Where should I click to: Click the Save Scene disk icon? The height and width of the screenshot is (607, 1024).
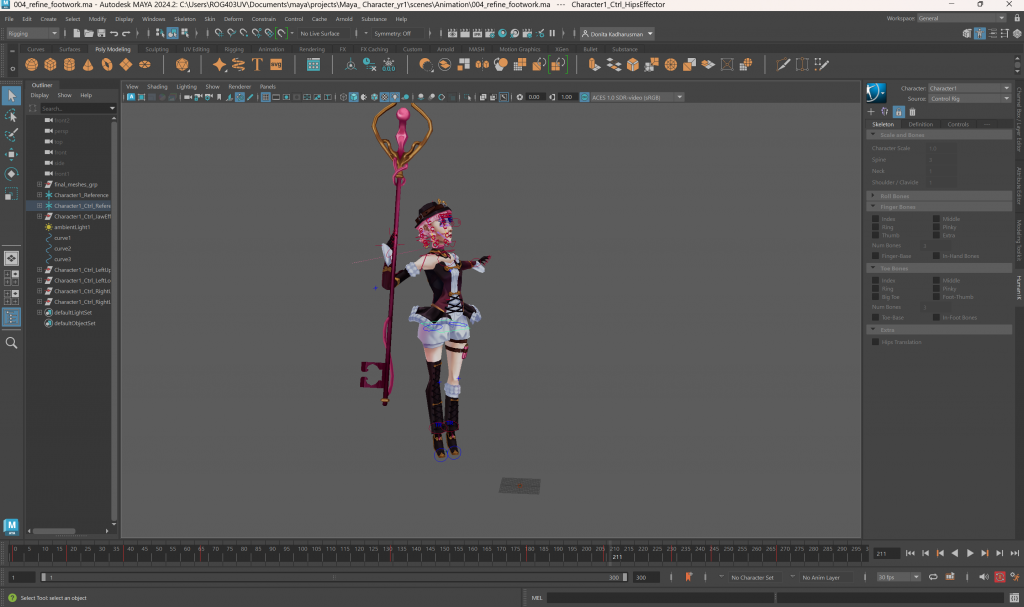[x=101, y=33]
